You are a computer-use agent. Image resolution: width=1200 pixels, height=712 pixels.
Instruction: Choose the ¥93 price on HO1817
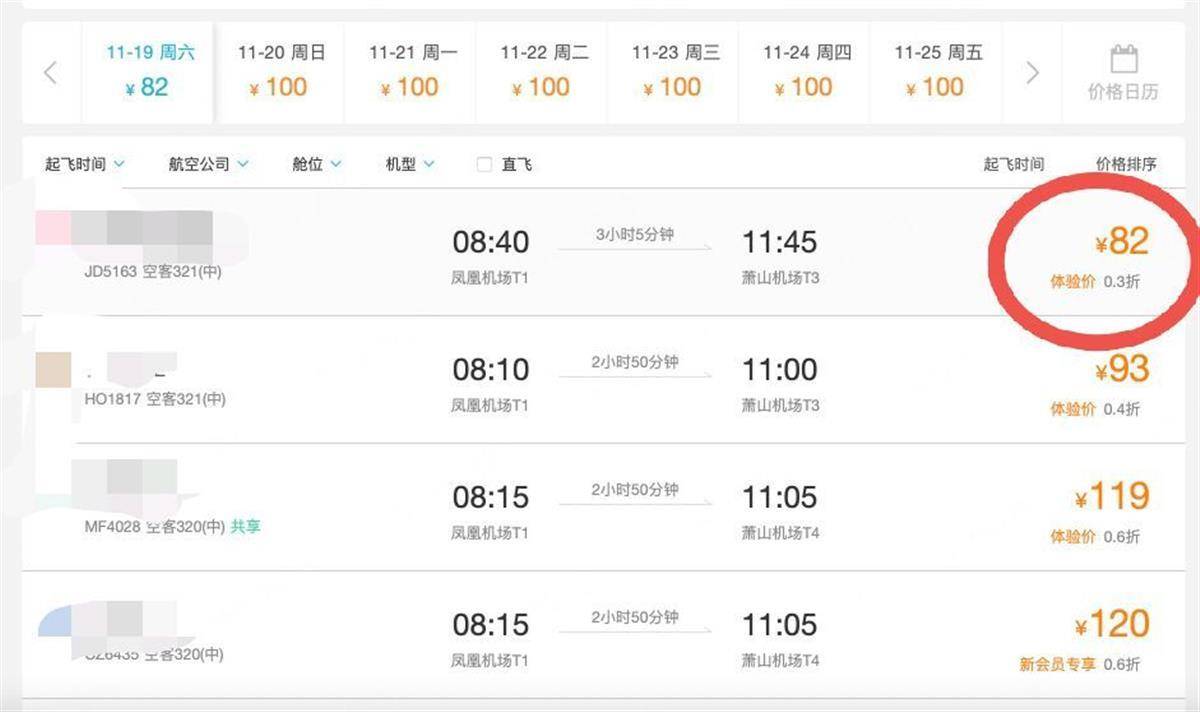coord(1122,370)
